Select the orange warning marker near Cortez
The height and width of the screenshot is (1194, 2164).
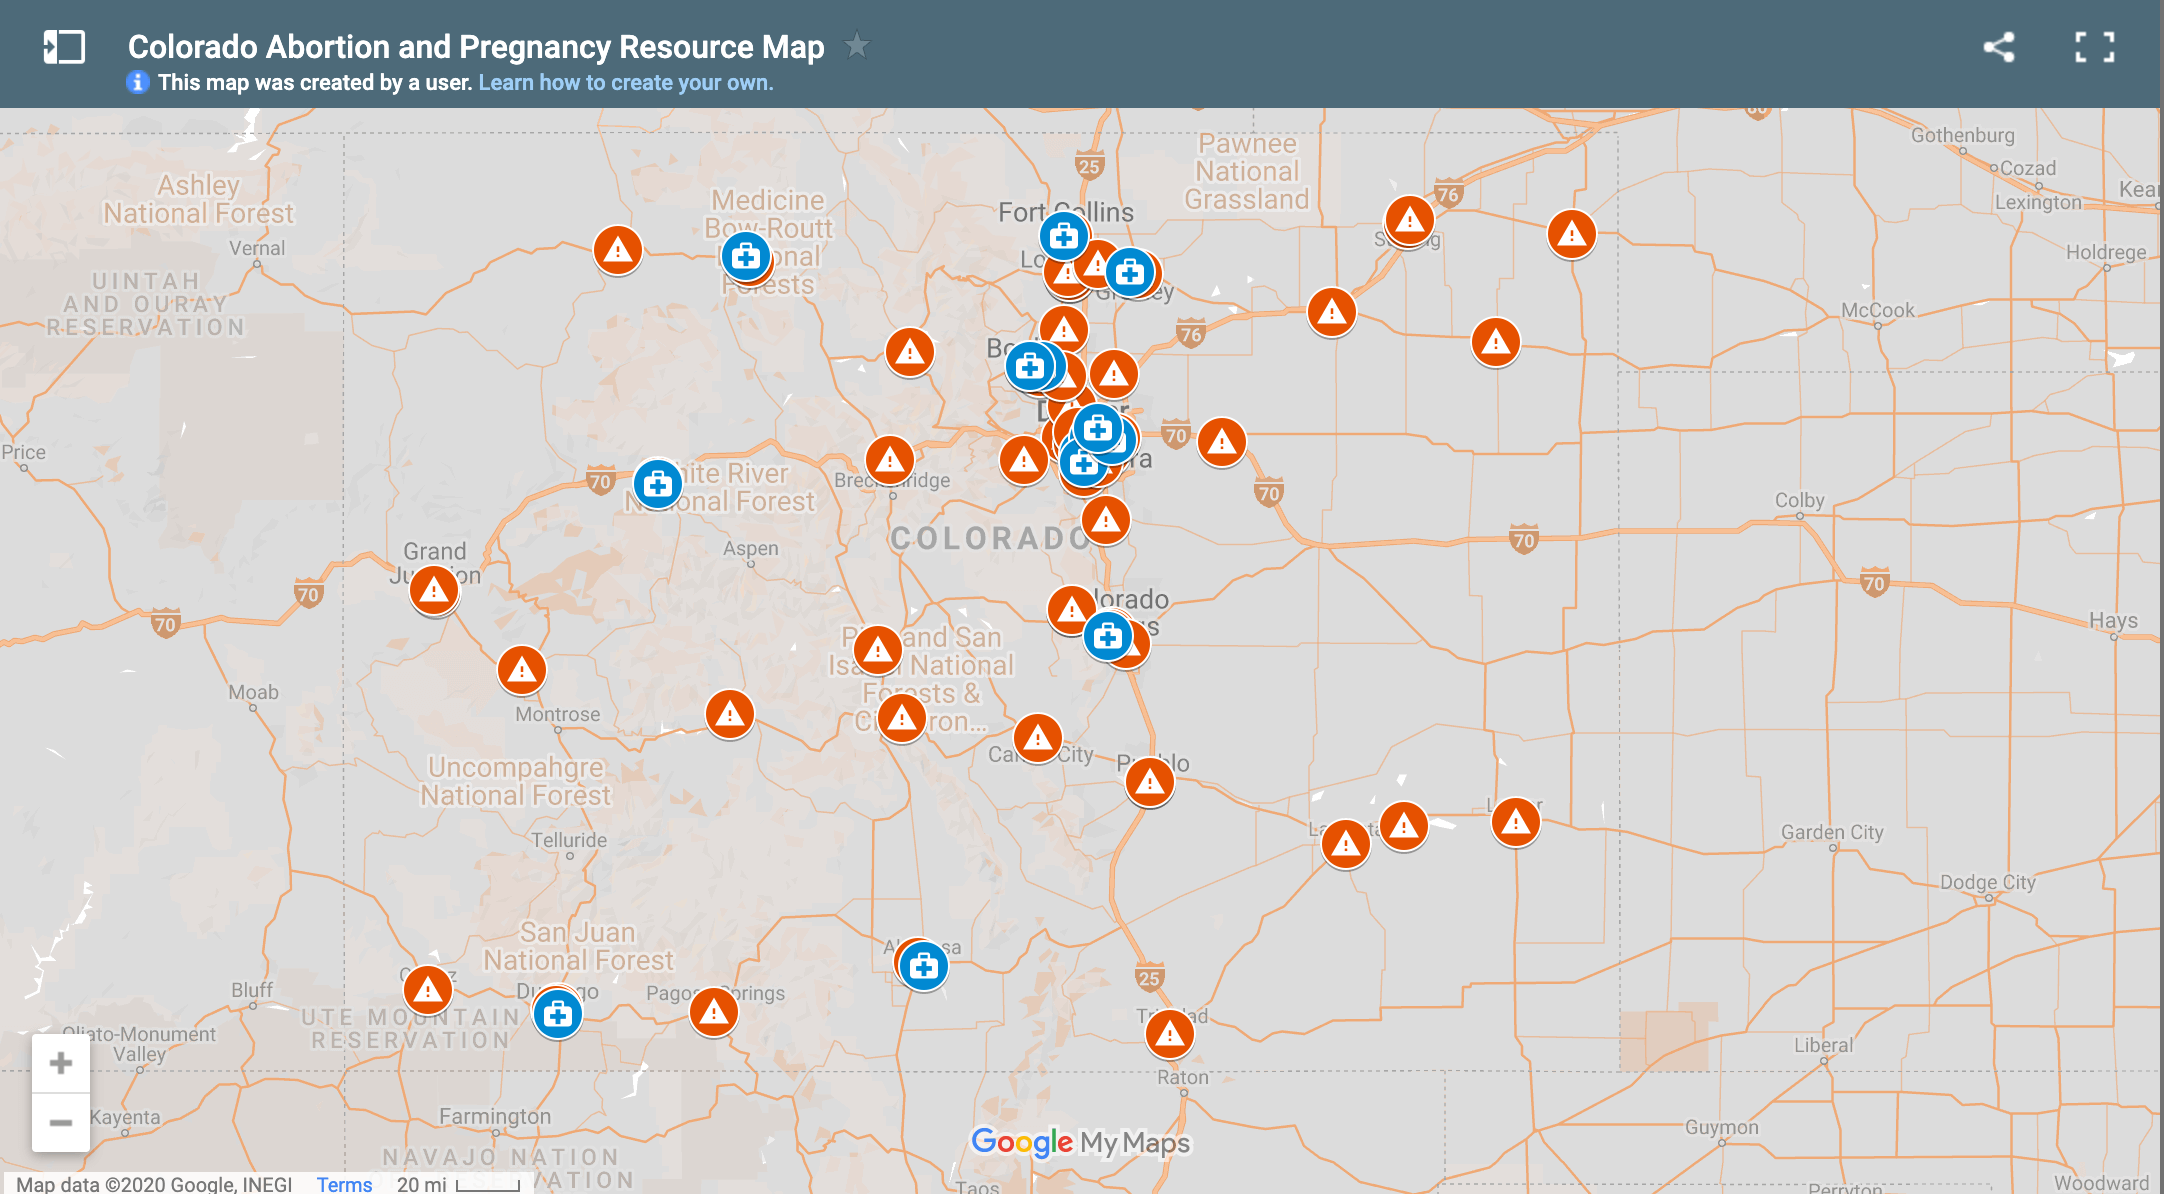point(428,990)
